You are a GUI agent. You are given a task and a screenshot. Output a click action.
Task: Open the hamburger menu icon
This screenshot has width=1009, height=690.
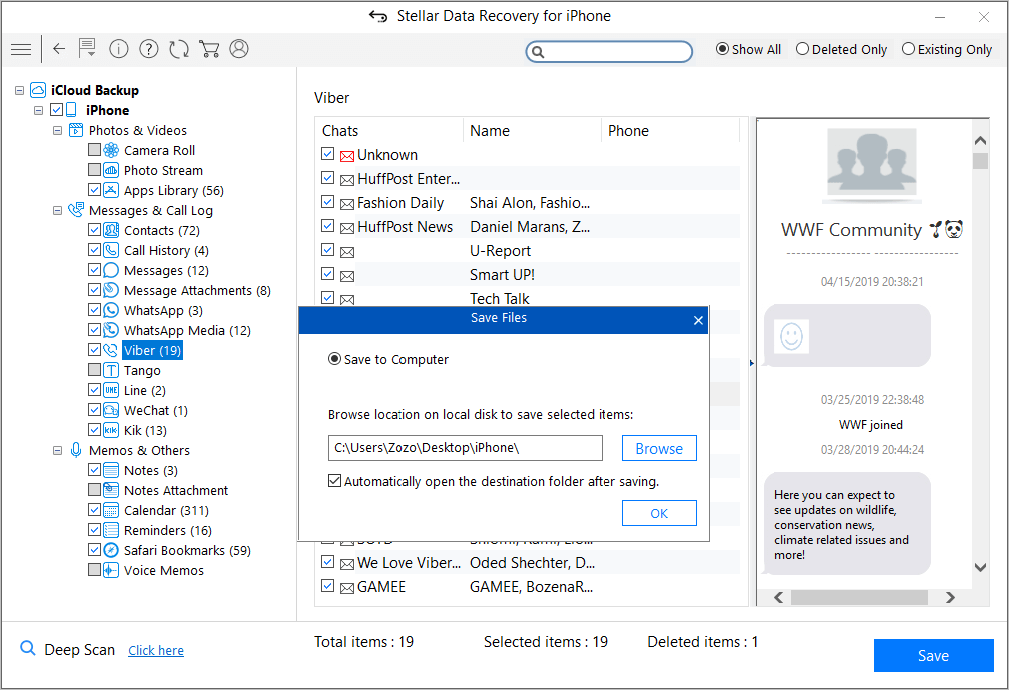click(21, 50)
